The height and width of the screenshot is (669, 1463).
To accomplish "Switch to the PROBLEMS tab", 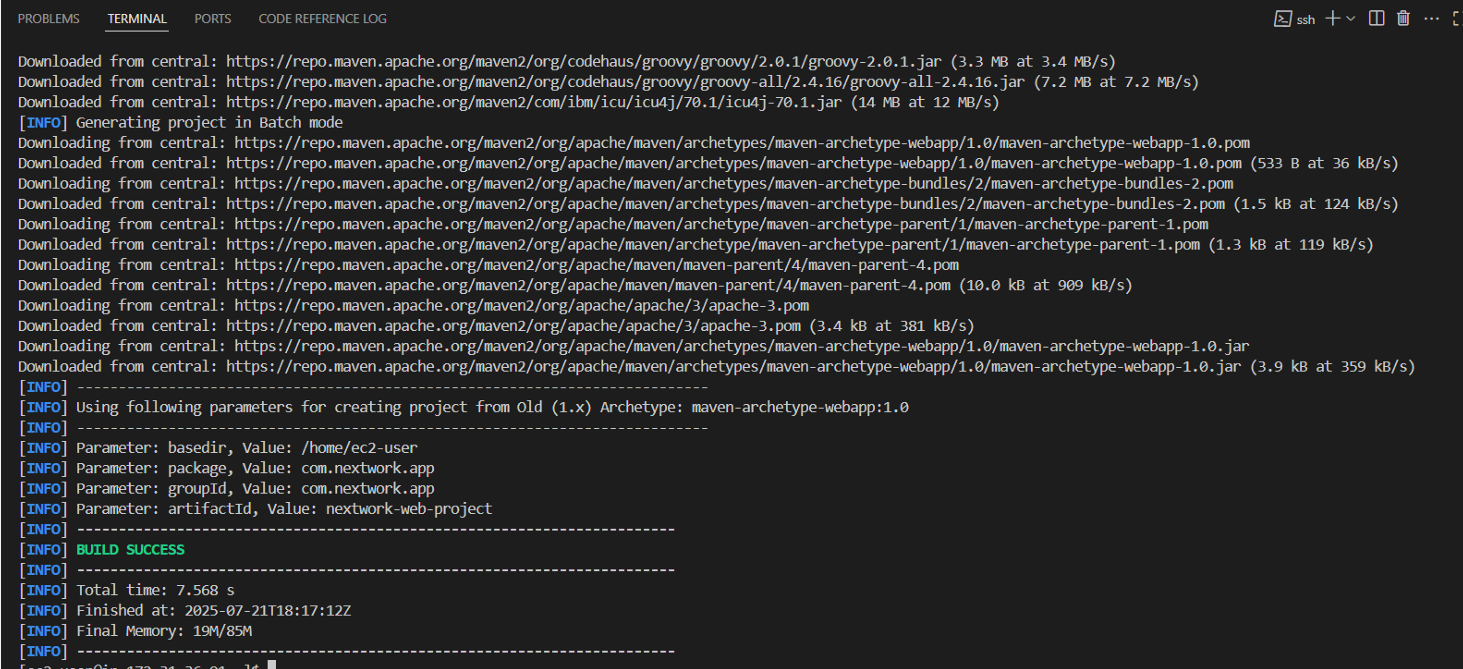I will (x=49, y=19).
